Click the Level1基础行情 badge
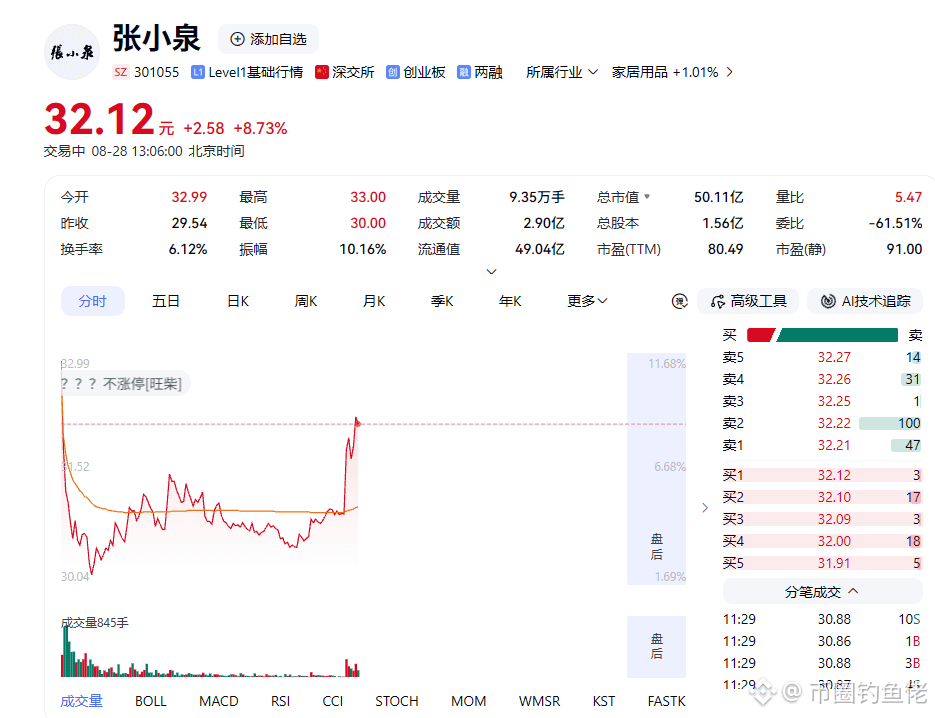This screenshot has height=718, width=935. (x=247, y=72)
